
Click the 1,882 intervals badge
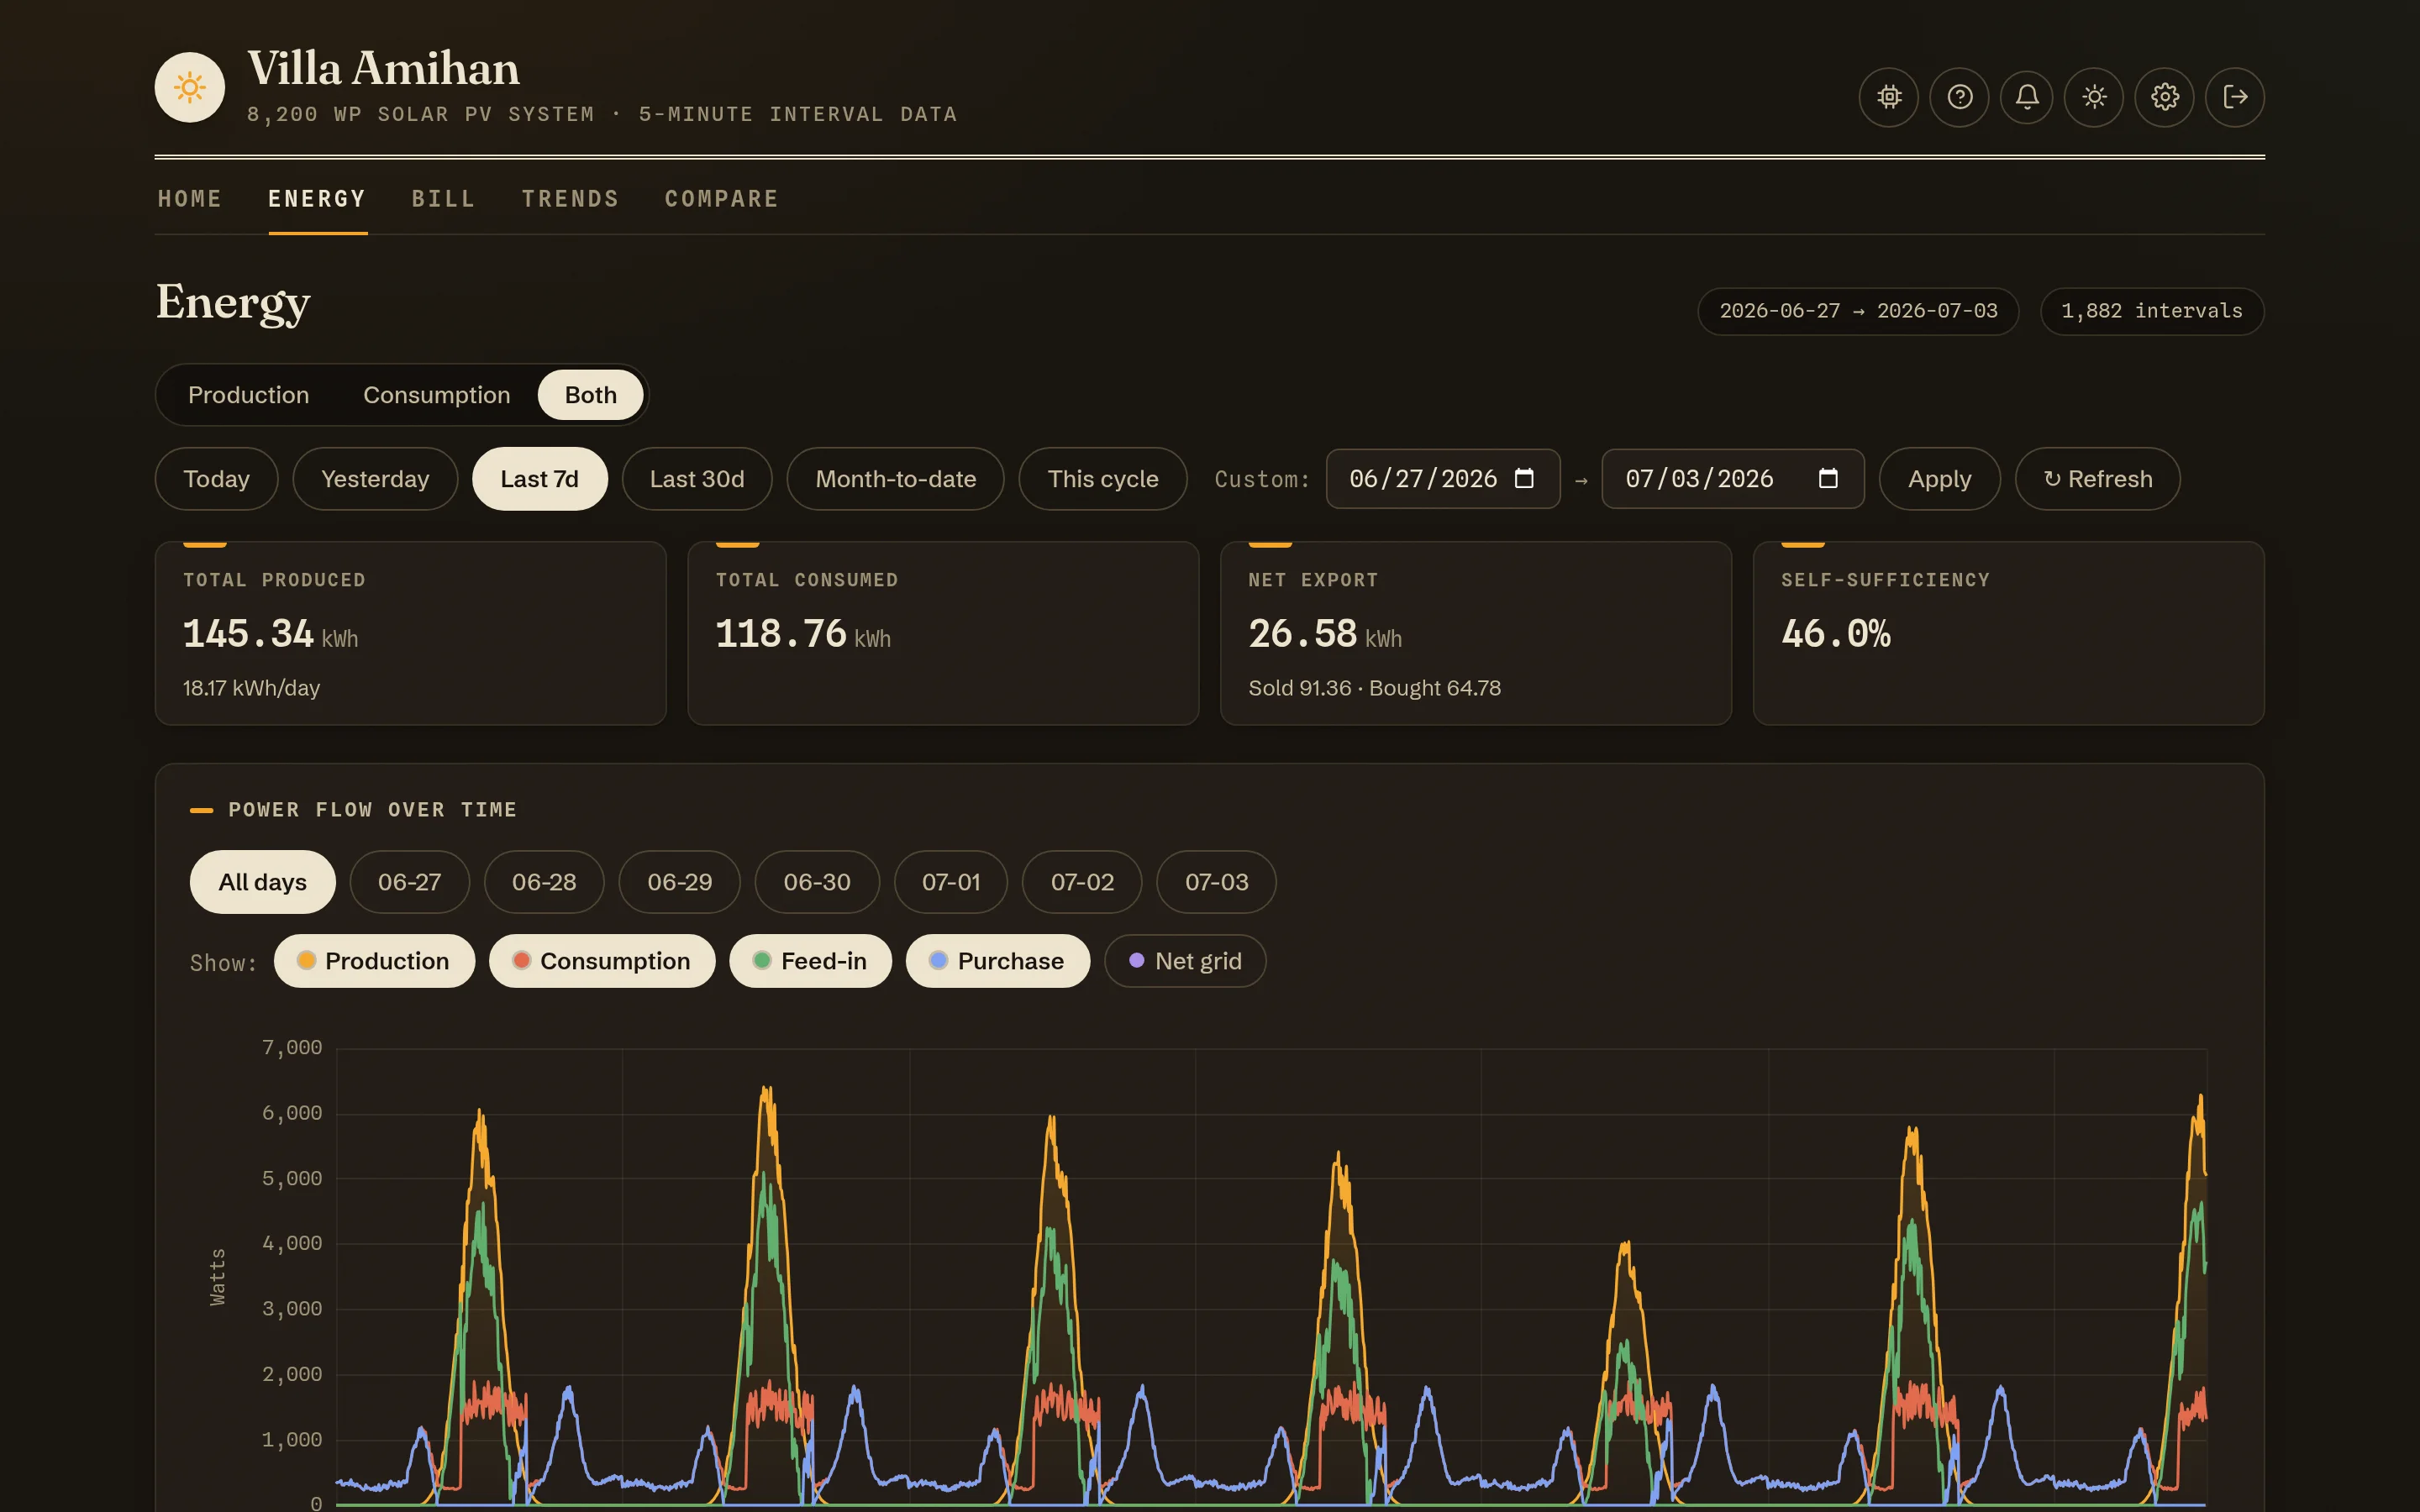tap(2152, 311)
